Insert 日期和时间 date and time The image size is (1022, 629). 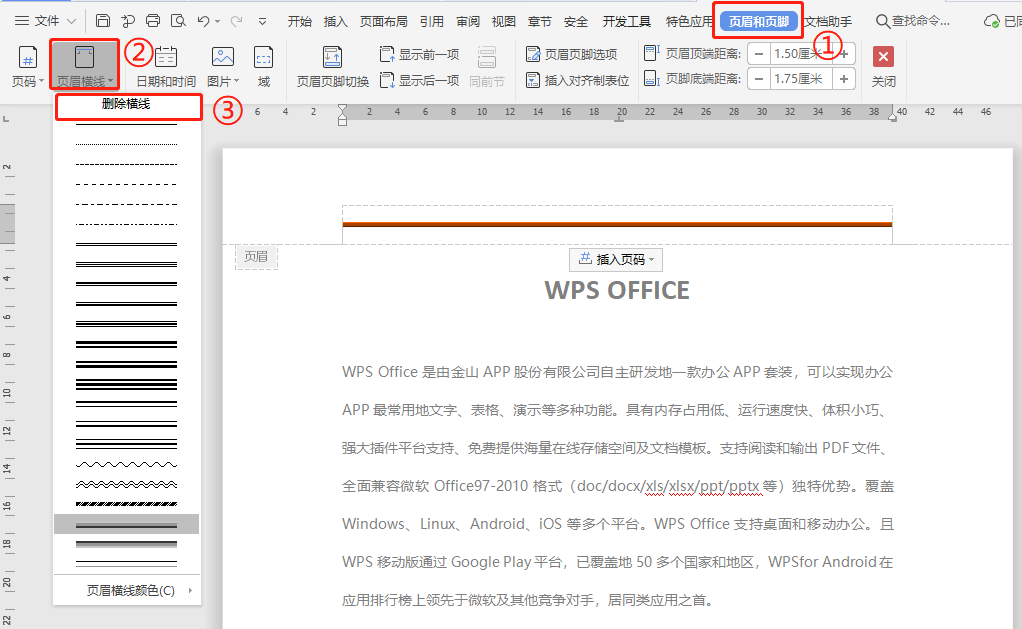pos(166,66)
